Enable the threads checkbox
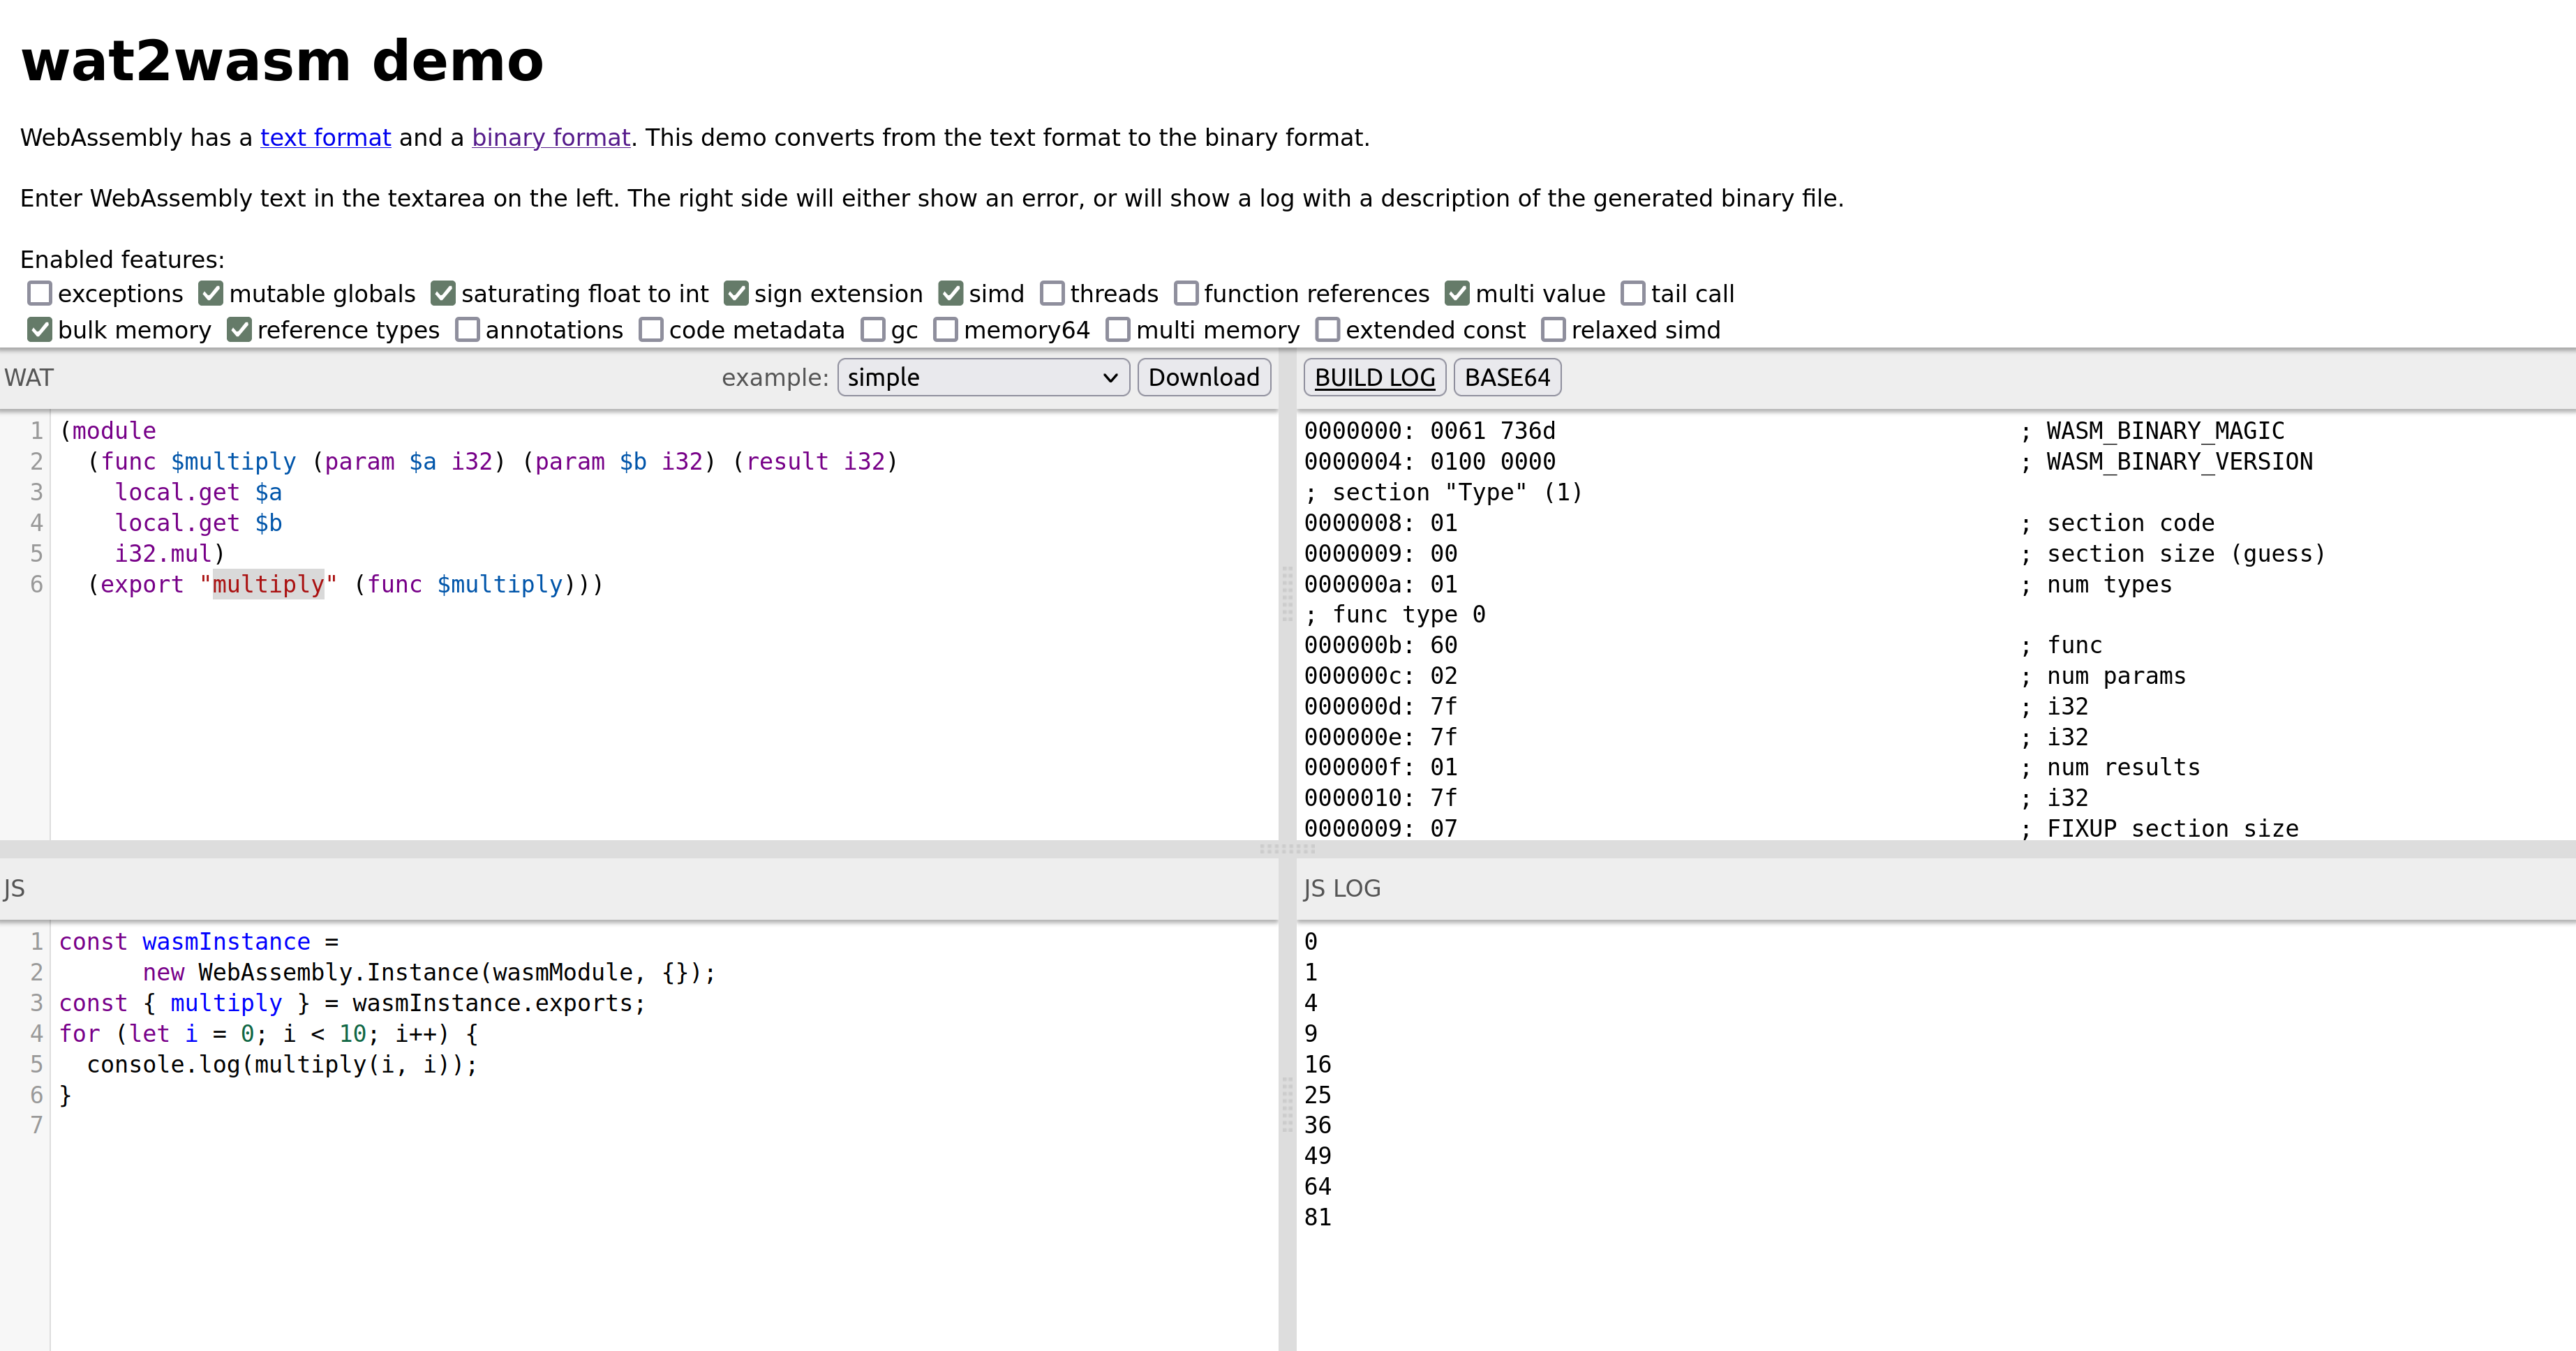 (1052, 293)
